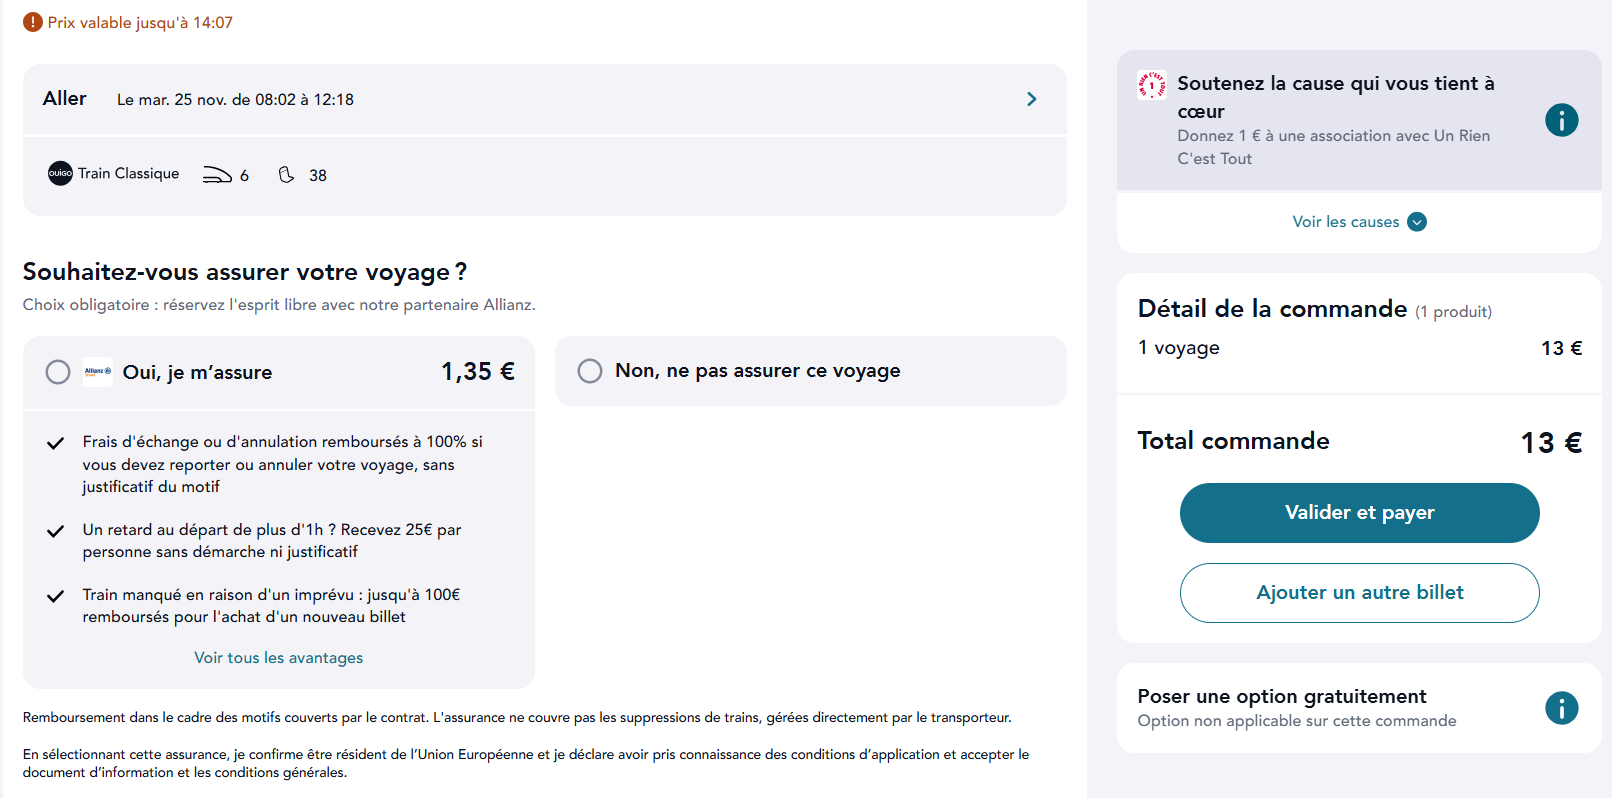The width and height of the screenshot is (1612, 798).
Task: Click the Allianz logo in insurance option
Action: click(98, 372)
